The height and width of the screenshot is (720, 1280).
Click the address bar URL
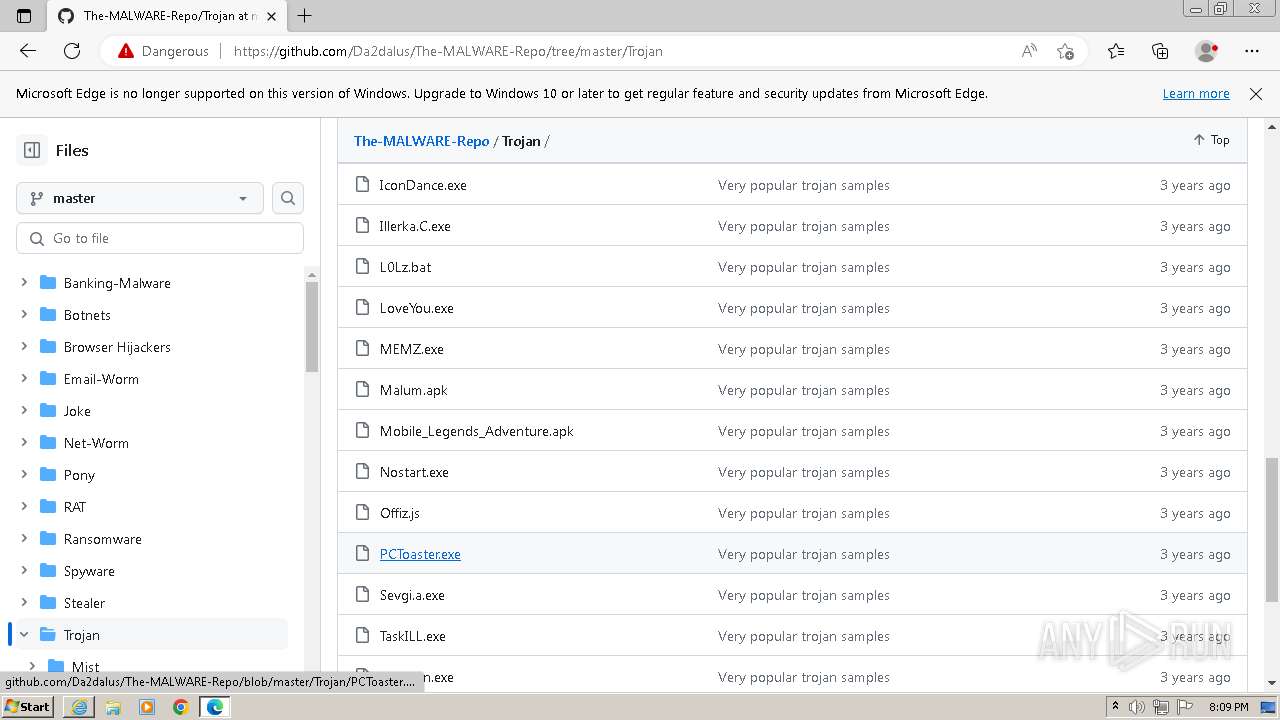[x=448, y=51]
